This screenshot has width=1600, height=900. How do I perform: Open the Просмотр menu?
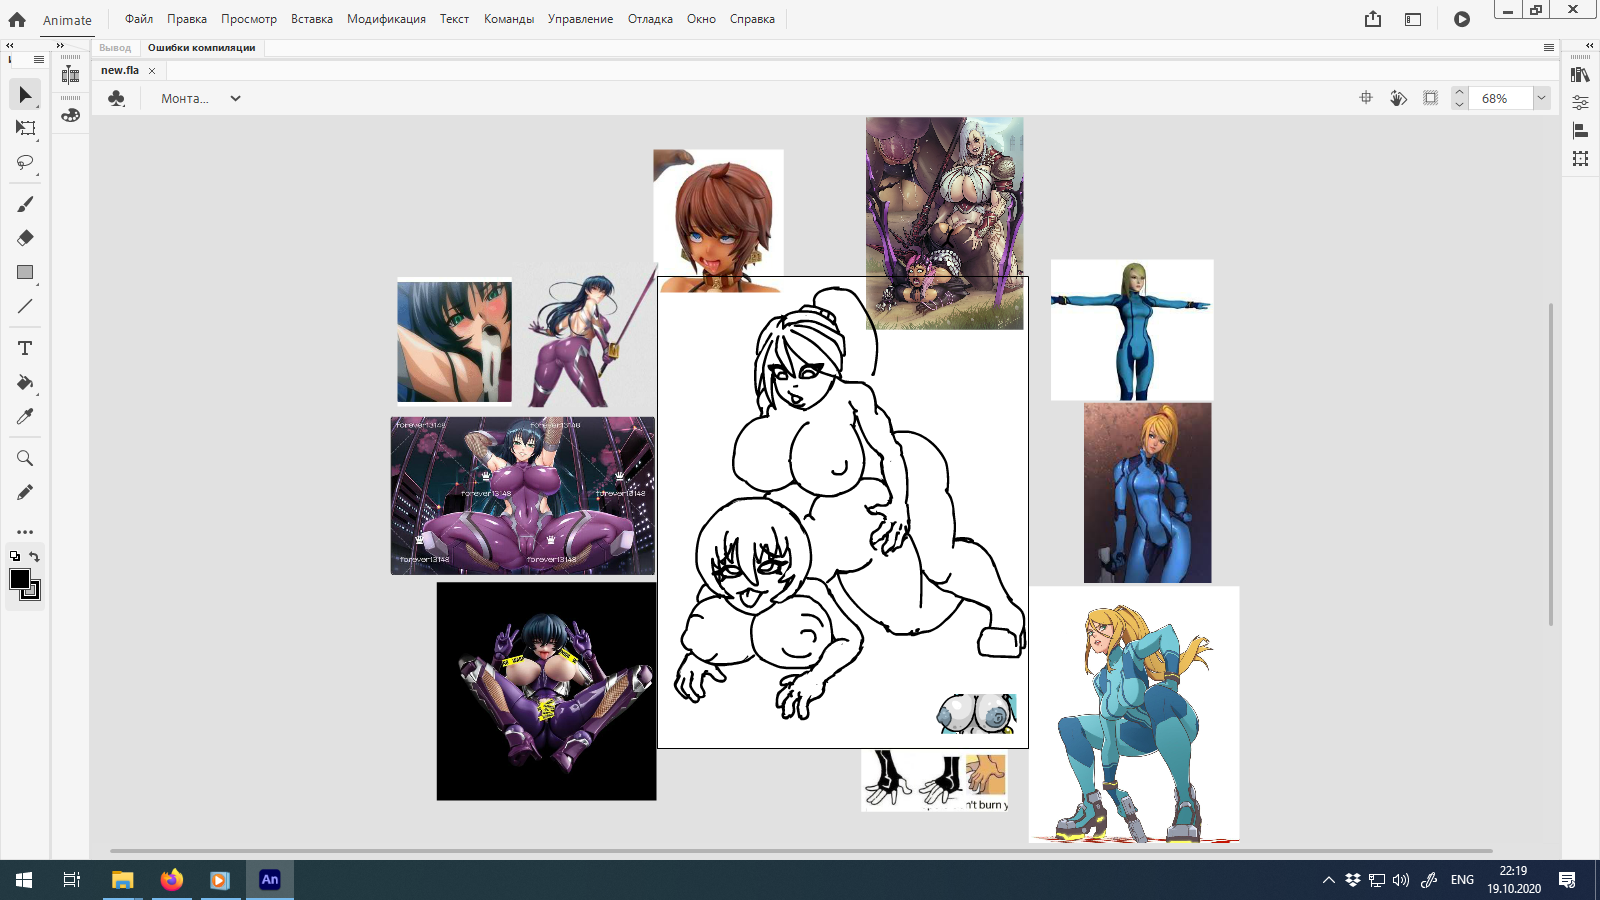click(249, 19)
